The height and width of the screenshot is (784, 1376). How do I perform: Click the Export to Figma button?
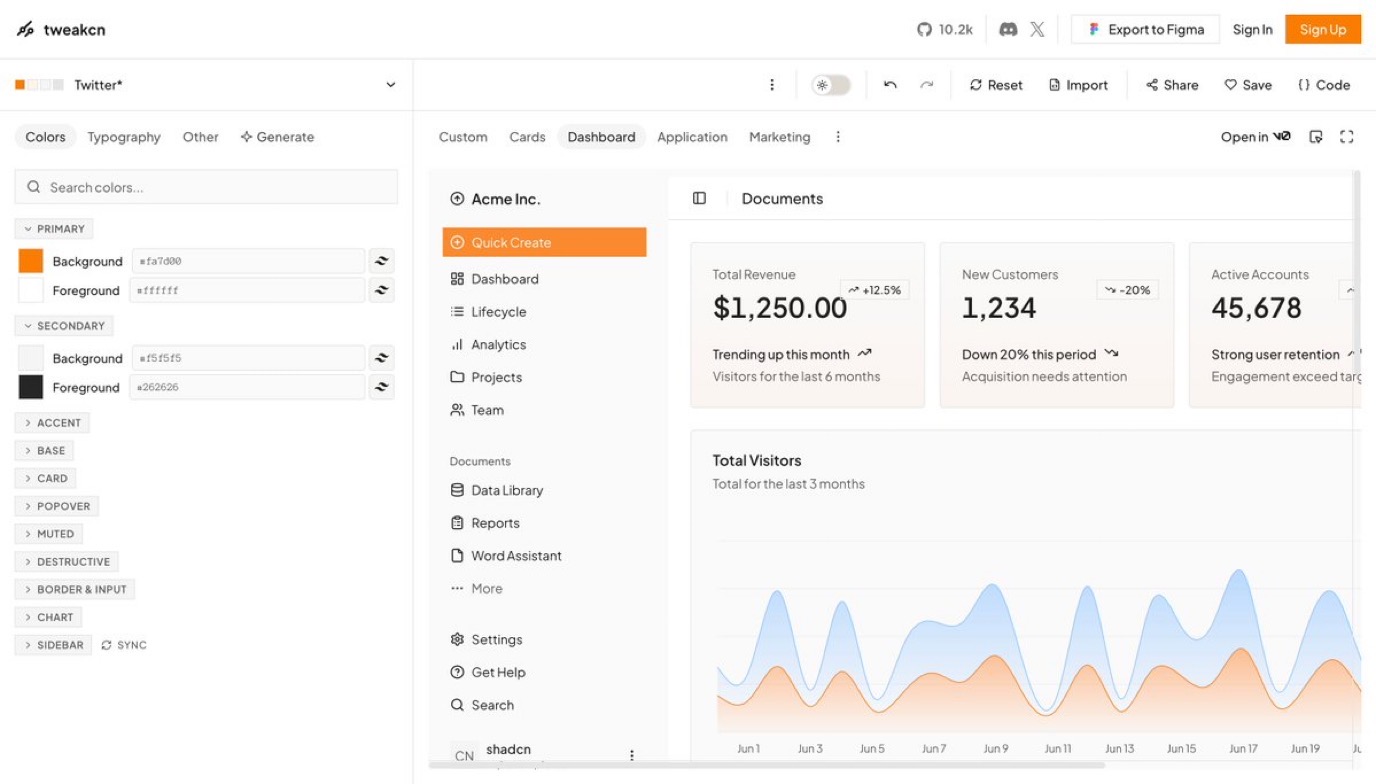coord(1145,29)
